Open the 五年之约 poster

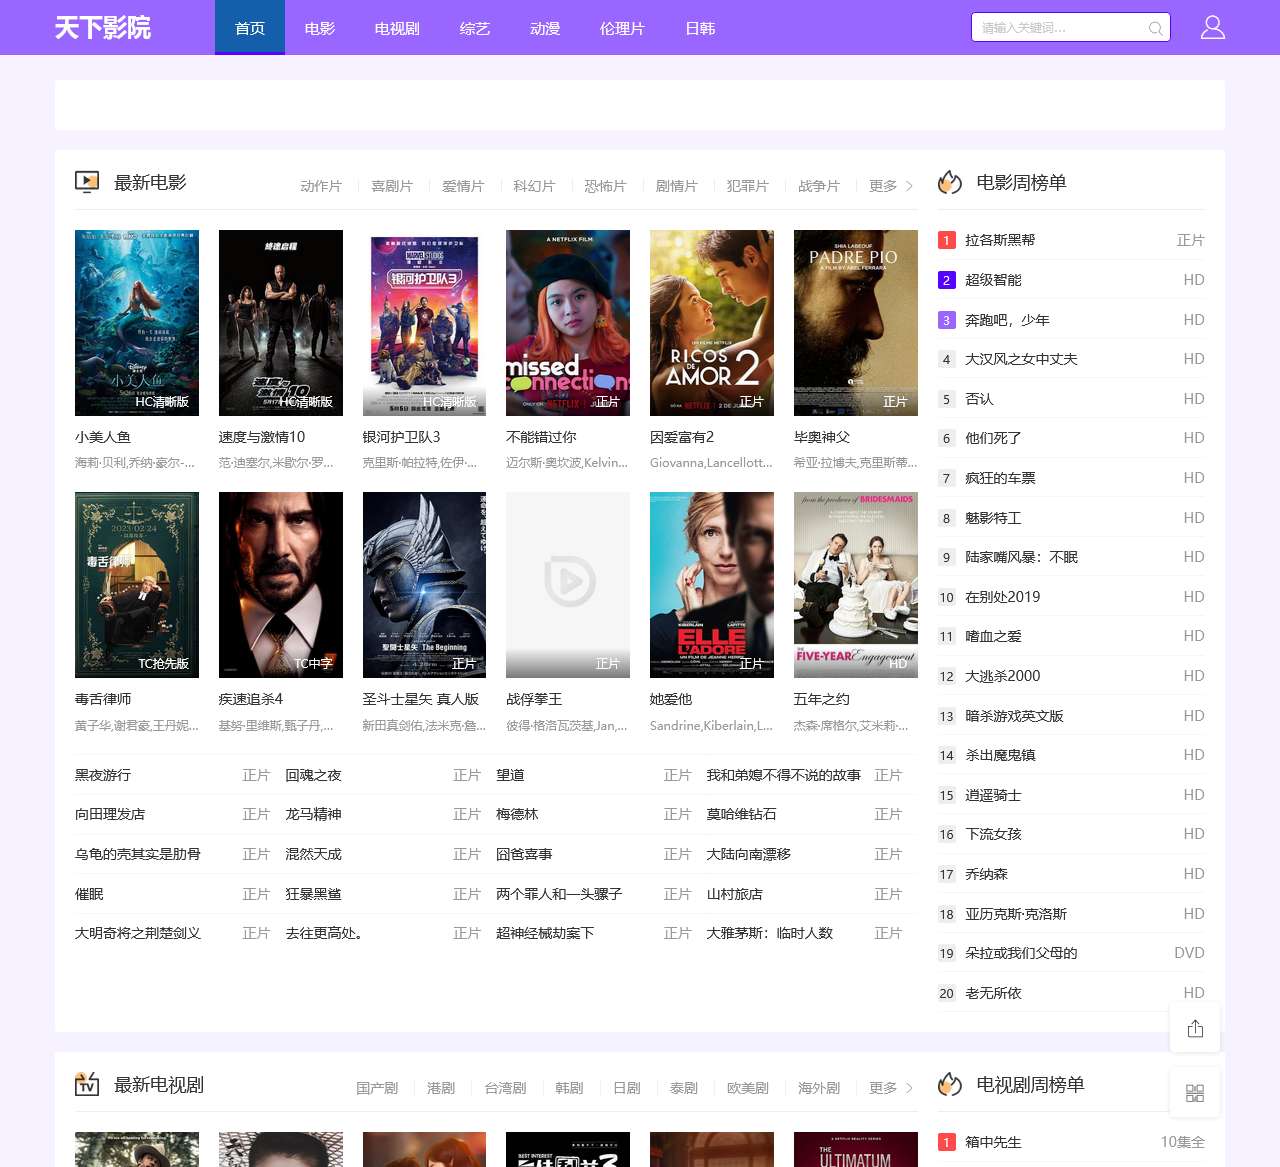point(856,584)
